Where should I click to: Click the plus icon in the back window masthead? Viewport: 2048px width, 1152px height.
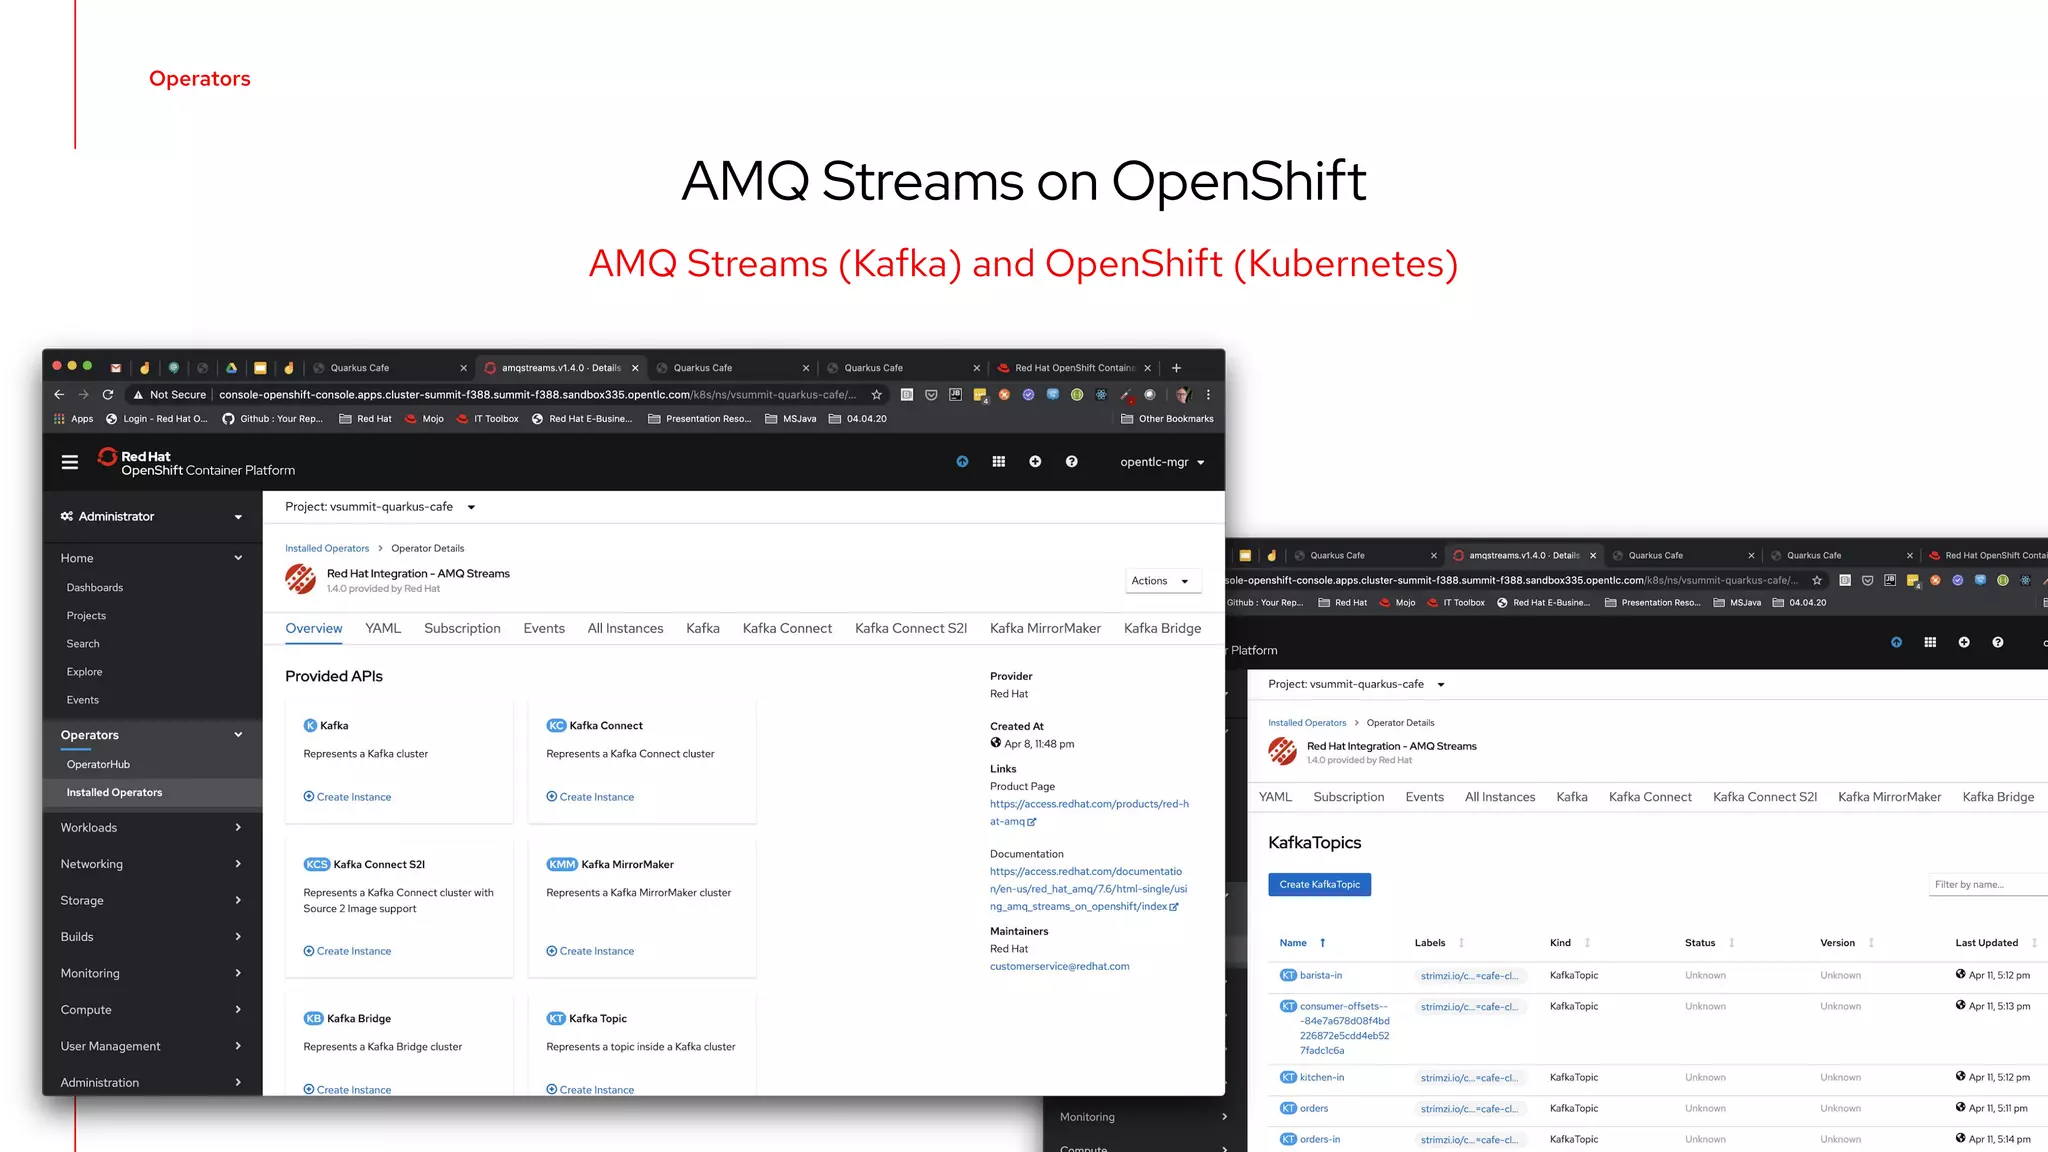click(1964, 642)
